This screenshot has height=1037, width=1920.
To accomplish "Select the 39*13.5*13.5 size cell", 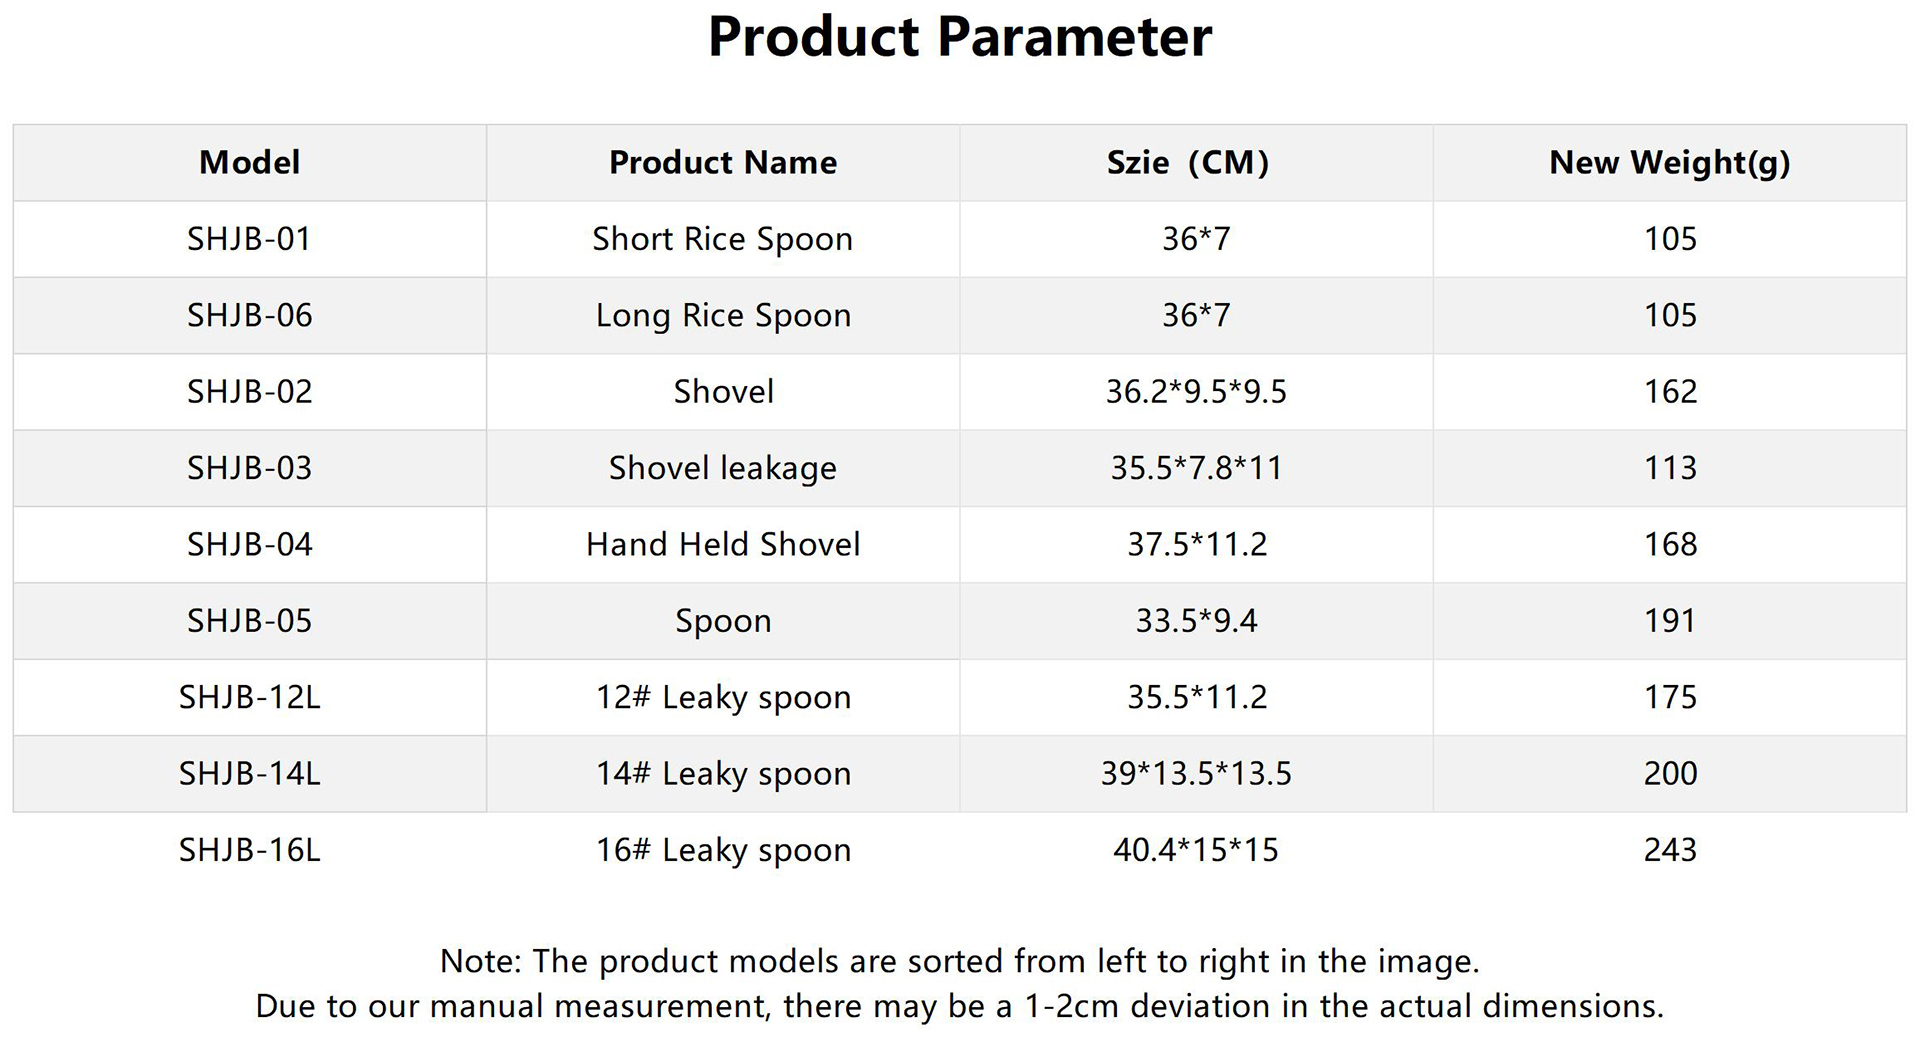I will pyautogui.click(x=1195, y=773).
